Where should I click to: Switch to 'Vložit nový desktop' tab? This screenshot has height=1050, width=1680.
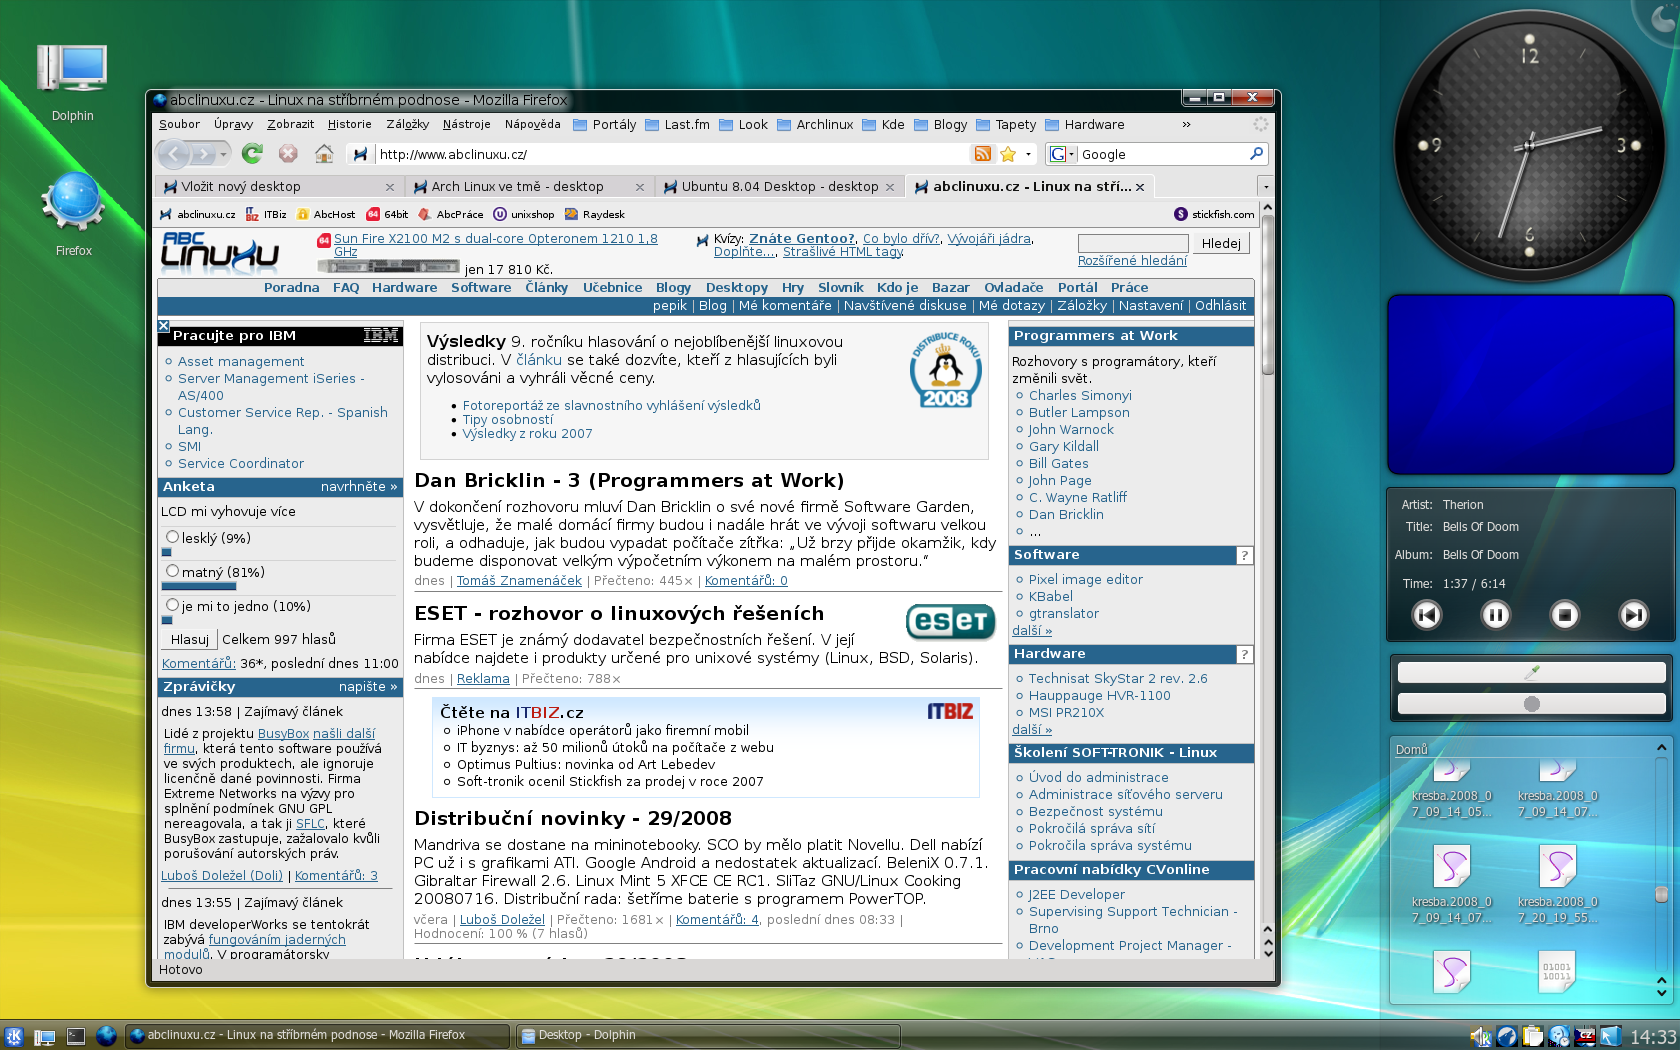tap(280, 187)
